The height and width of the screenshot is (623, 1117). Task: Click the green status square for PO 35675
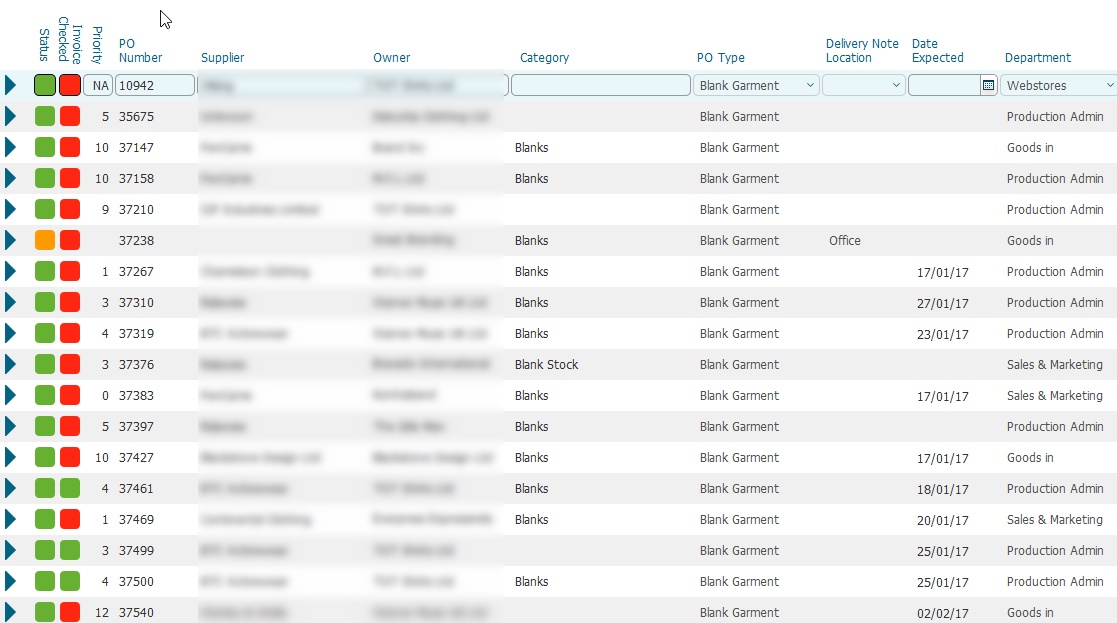point(45,116)
